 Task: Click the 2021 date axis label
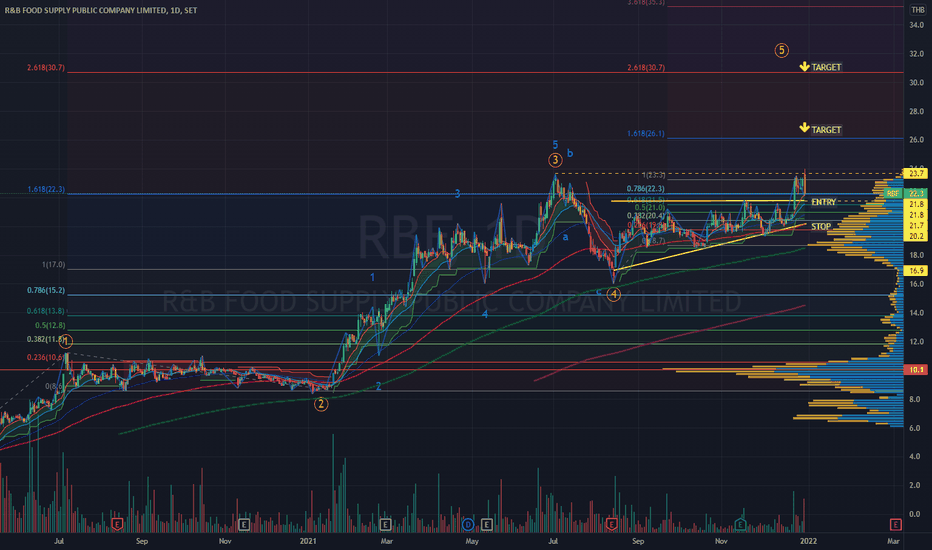308,541
